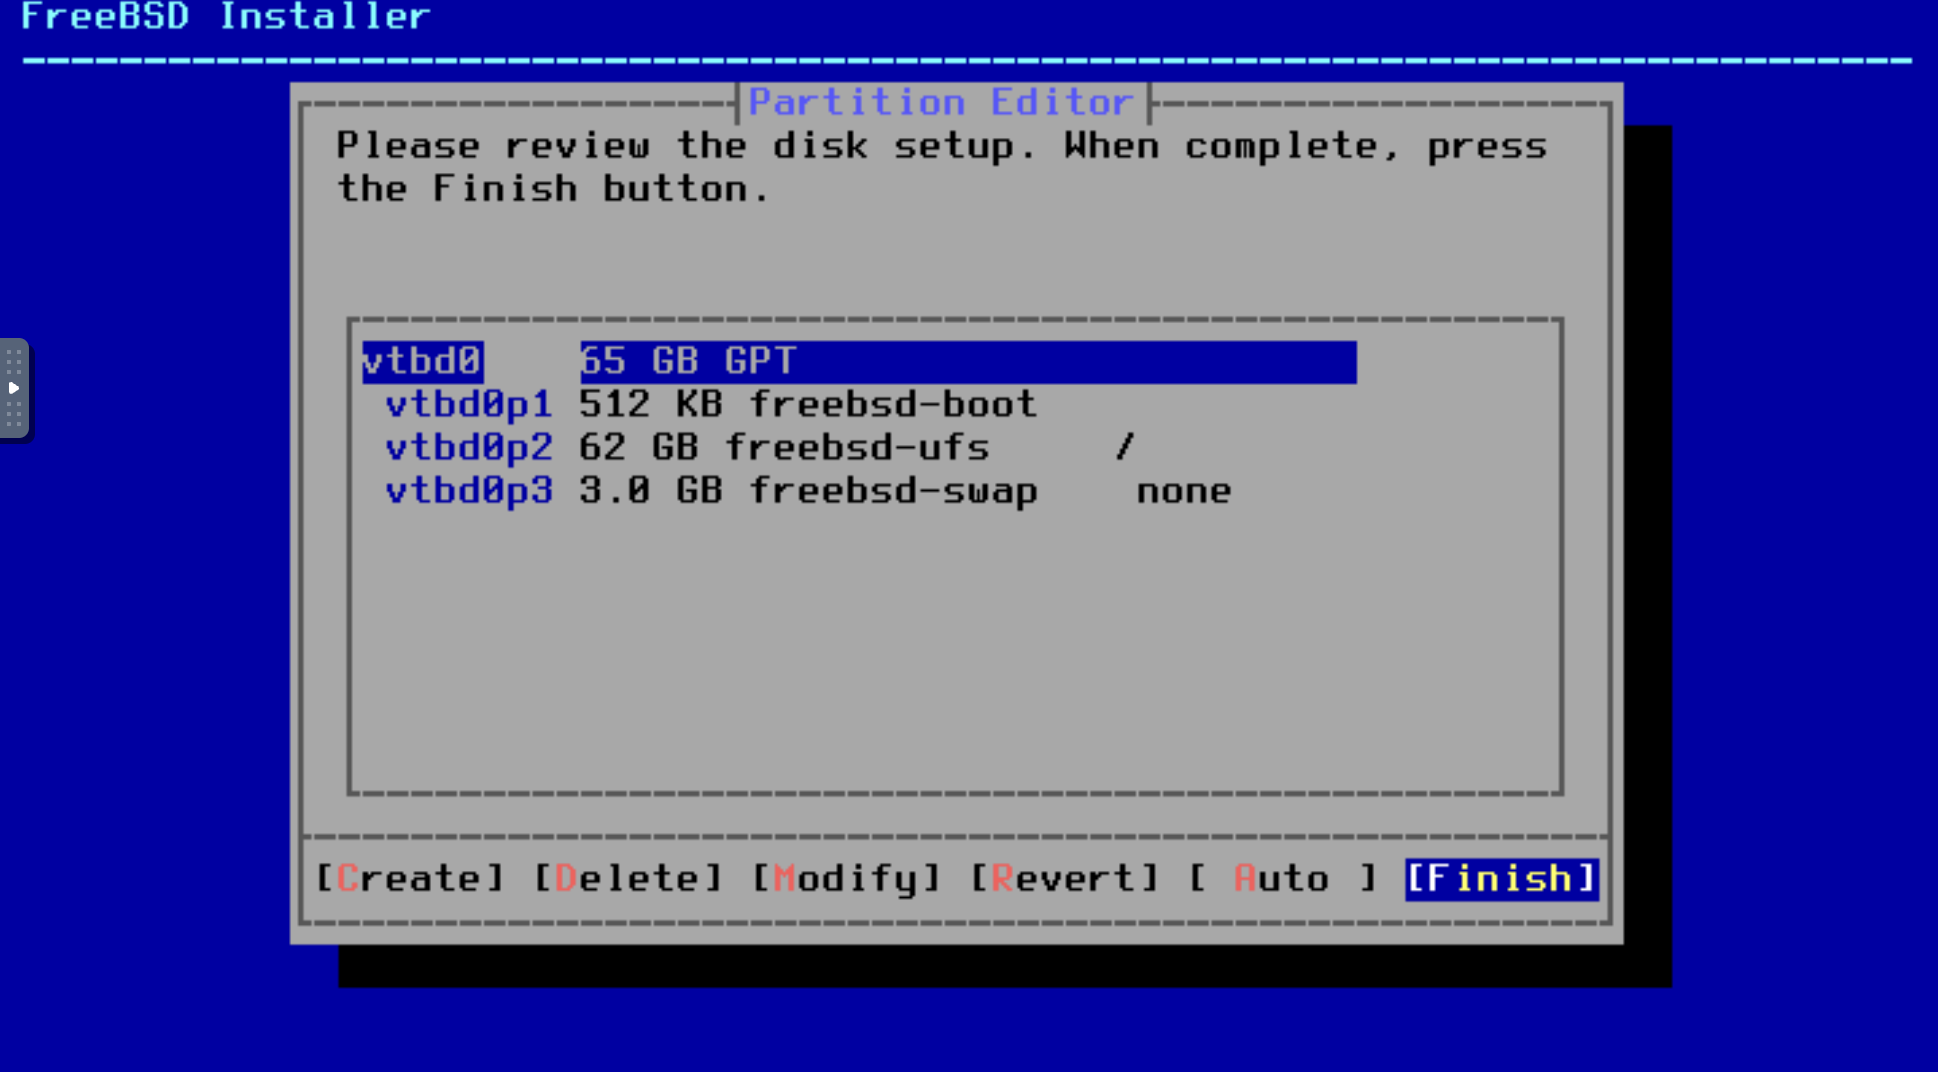Select the Delete button
Screen dimensions: 1938x1072
coord(628,879)
